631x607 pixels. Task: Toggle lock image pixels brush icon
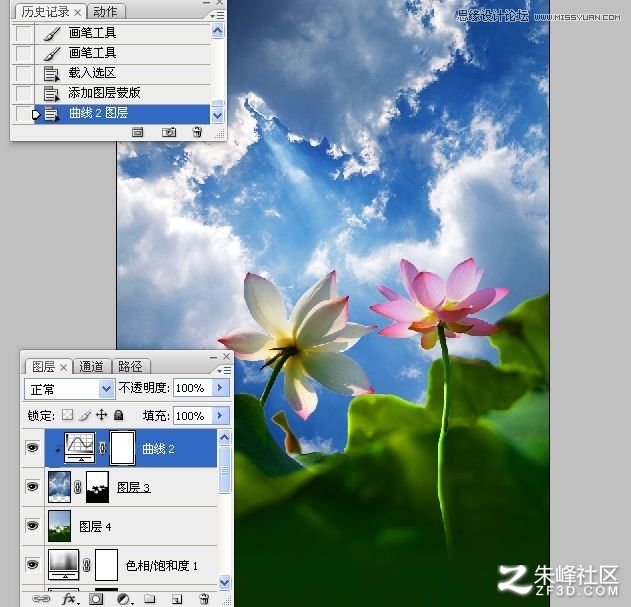click(85, 415)
